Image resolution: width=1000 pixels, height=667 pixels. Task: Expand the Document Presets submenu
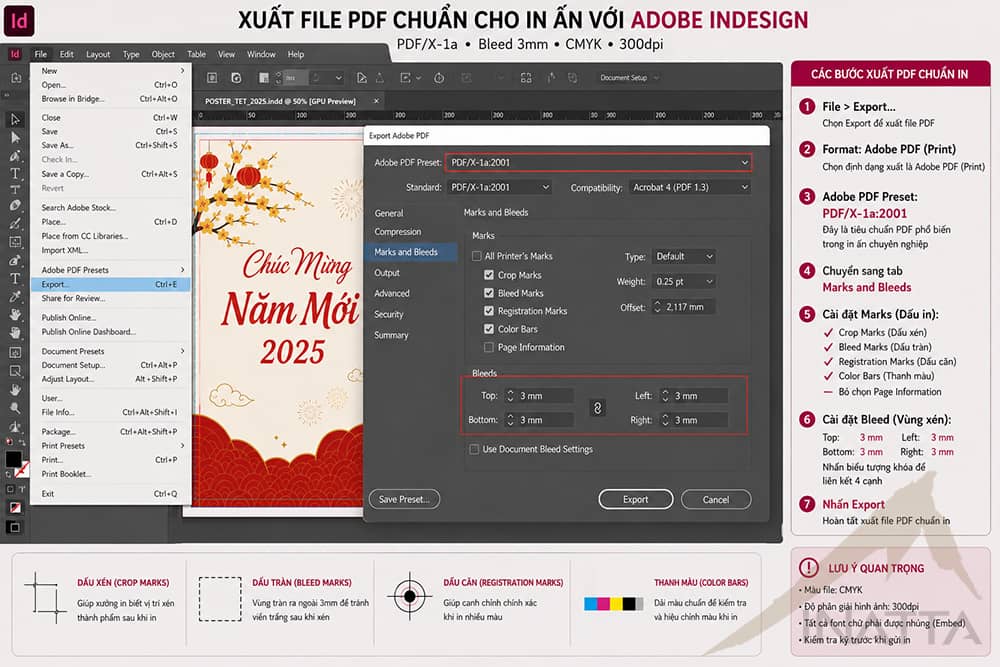pyautogui.click(x=111, y=351)
